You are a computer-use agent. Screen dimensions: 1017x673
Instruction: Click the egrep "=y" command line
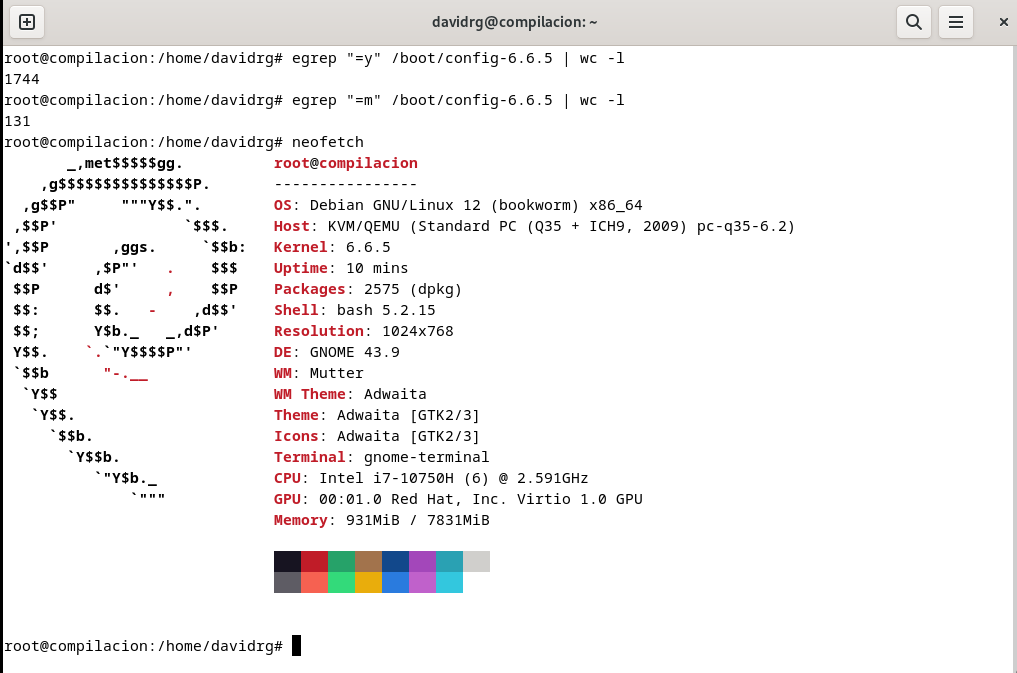coord(315,58)
